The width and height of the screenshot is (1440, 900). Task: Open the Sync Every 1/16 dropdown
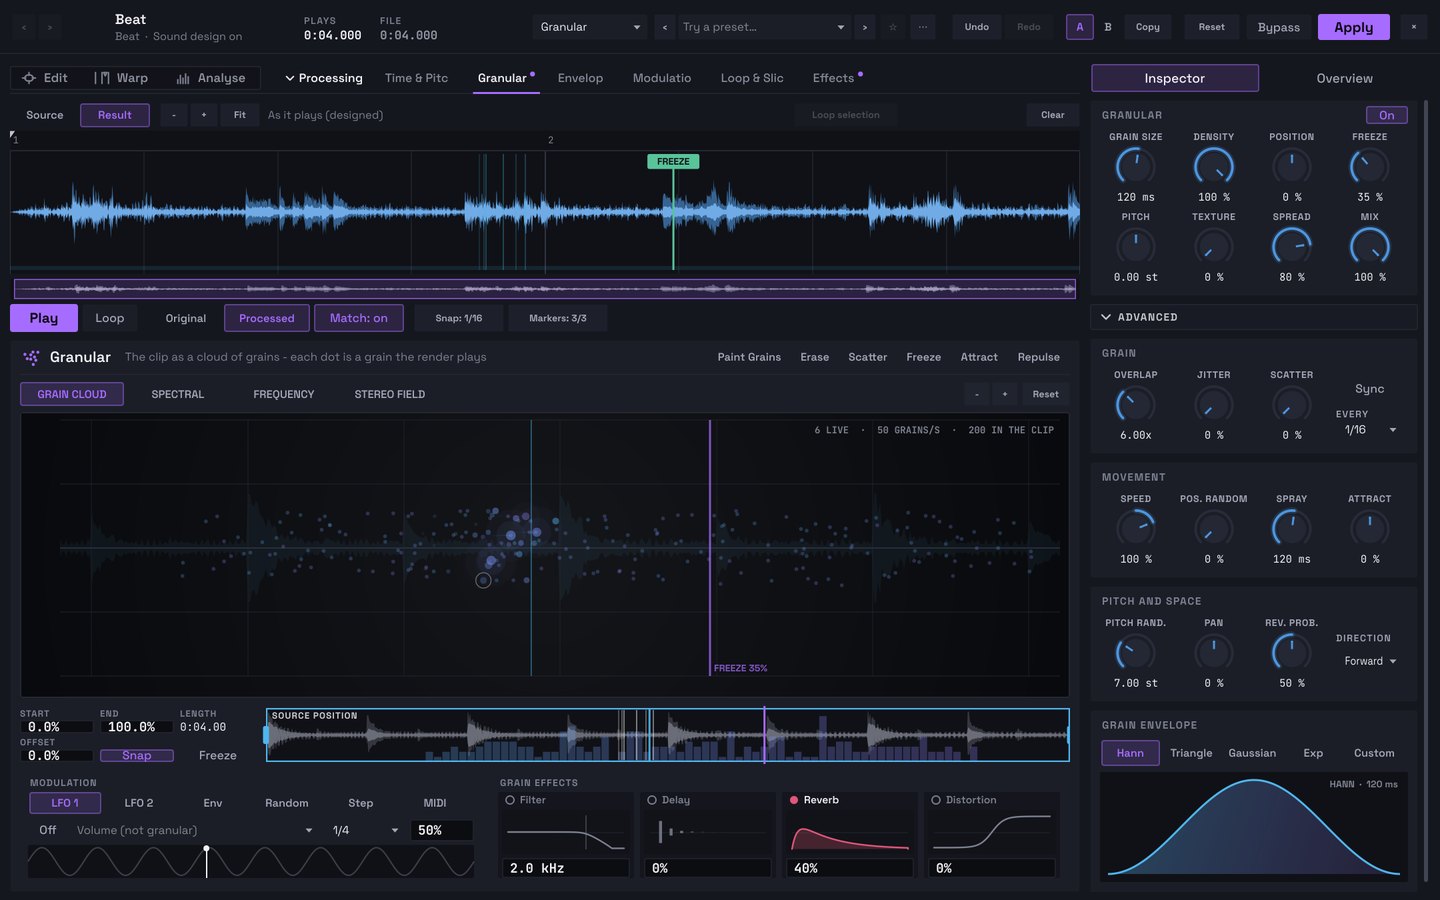click(x=1370, y=430)
